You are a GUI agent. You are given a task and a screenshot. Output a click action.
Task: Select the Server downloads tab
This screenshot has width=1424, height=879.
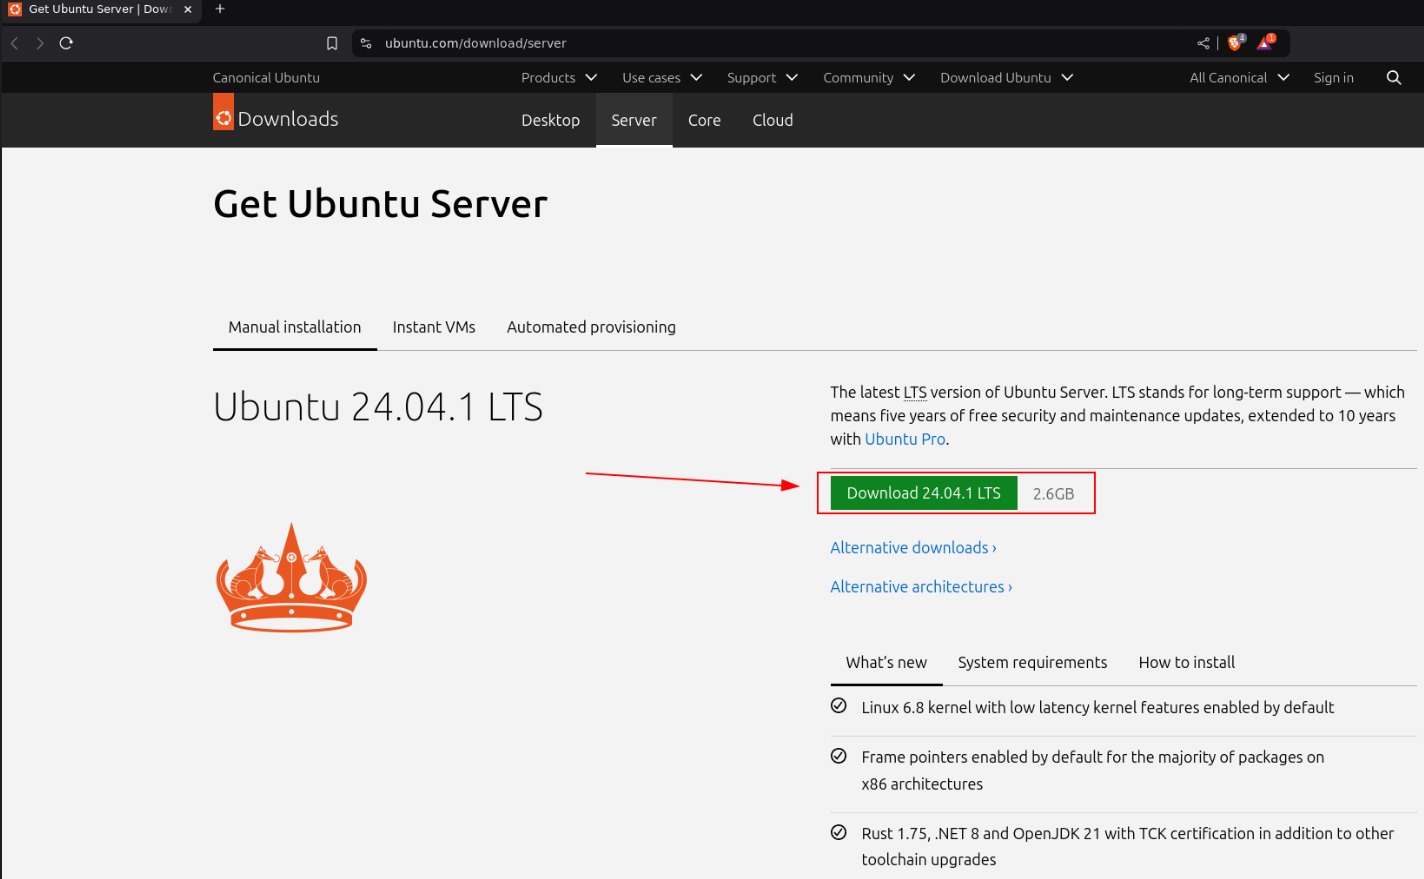[634, 120]
